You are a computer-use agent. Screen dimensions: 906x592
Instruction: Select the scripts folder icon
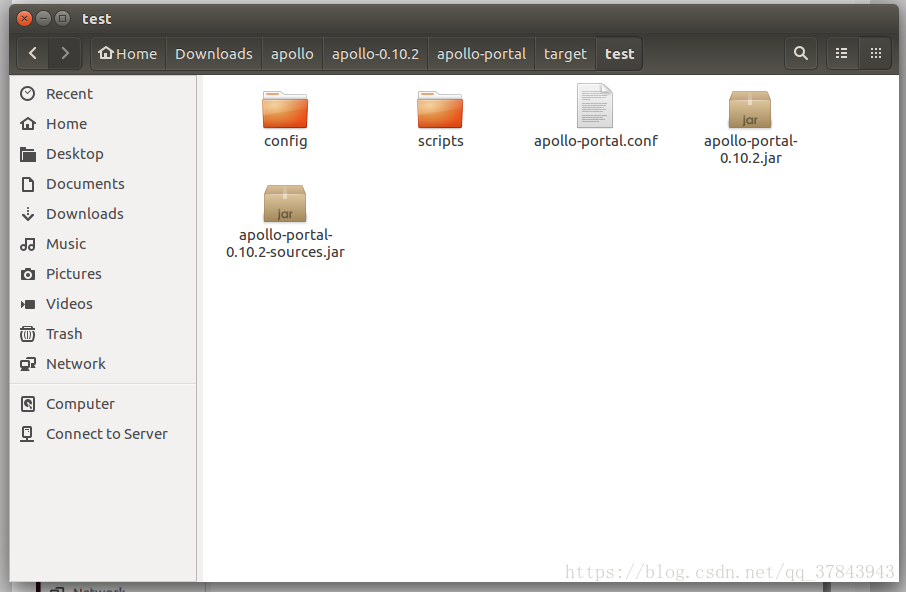440,109
